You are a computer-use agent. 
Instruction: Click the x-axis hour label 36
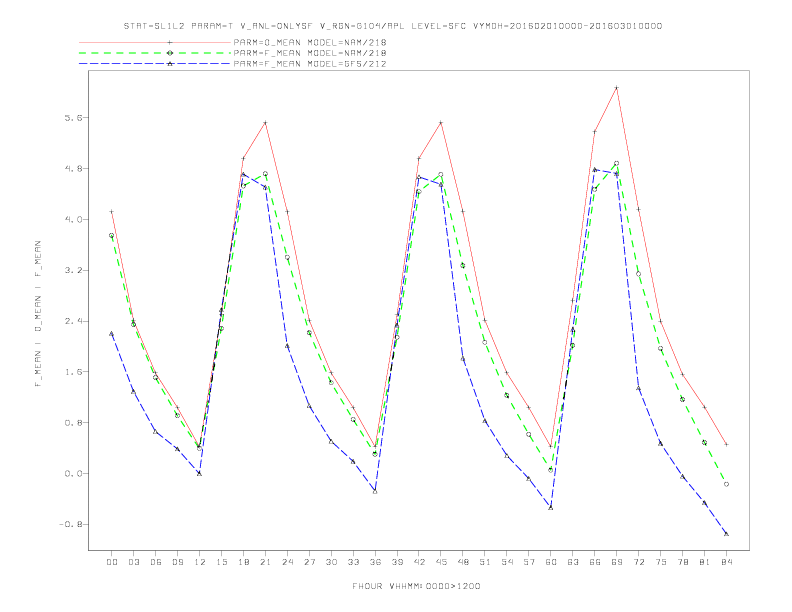point(375,562)
